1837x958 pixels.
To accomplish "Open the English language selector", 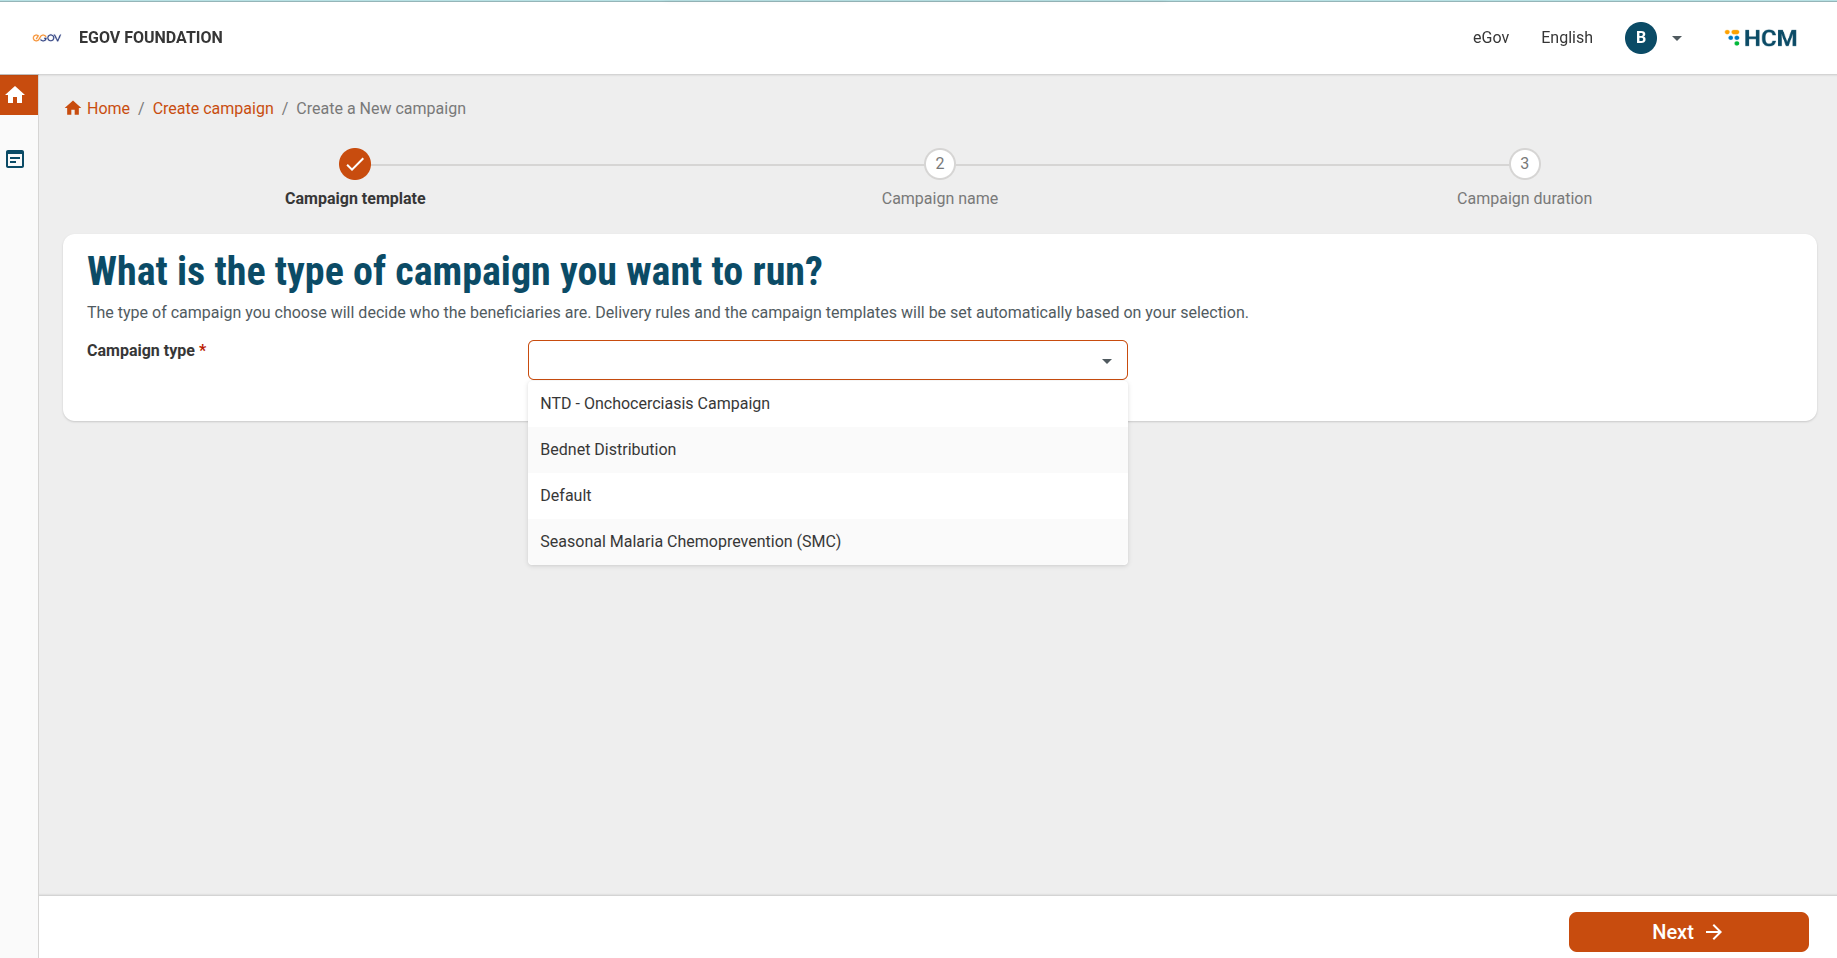I will [1566, 38].
